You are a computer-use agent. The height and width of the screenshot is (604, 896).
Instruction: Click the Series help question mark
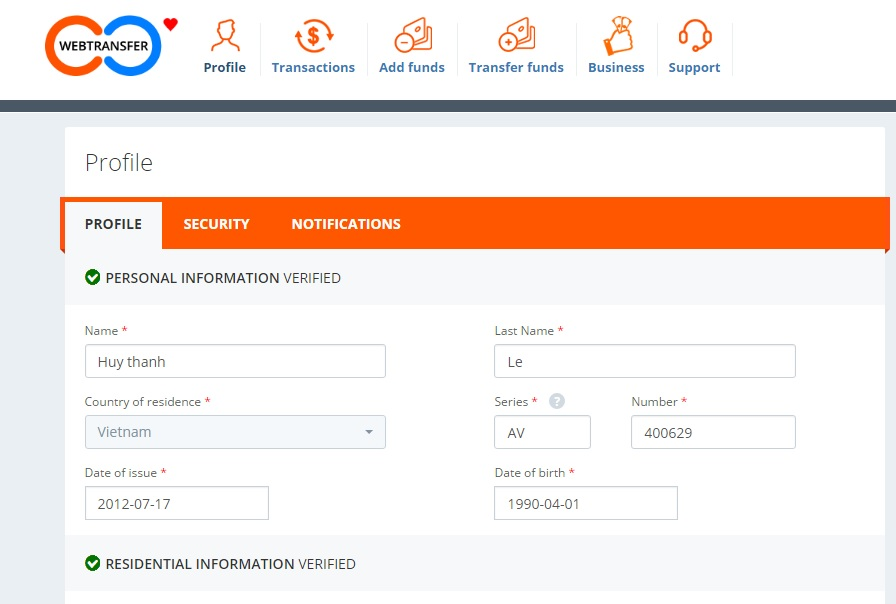[x=557, y=401]
